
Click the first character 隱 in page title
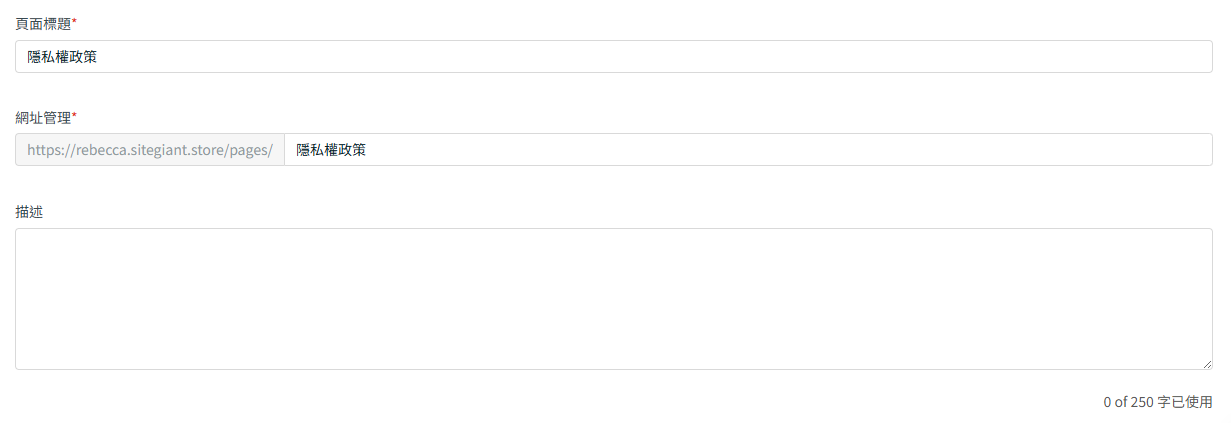[x=34, y=57]
